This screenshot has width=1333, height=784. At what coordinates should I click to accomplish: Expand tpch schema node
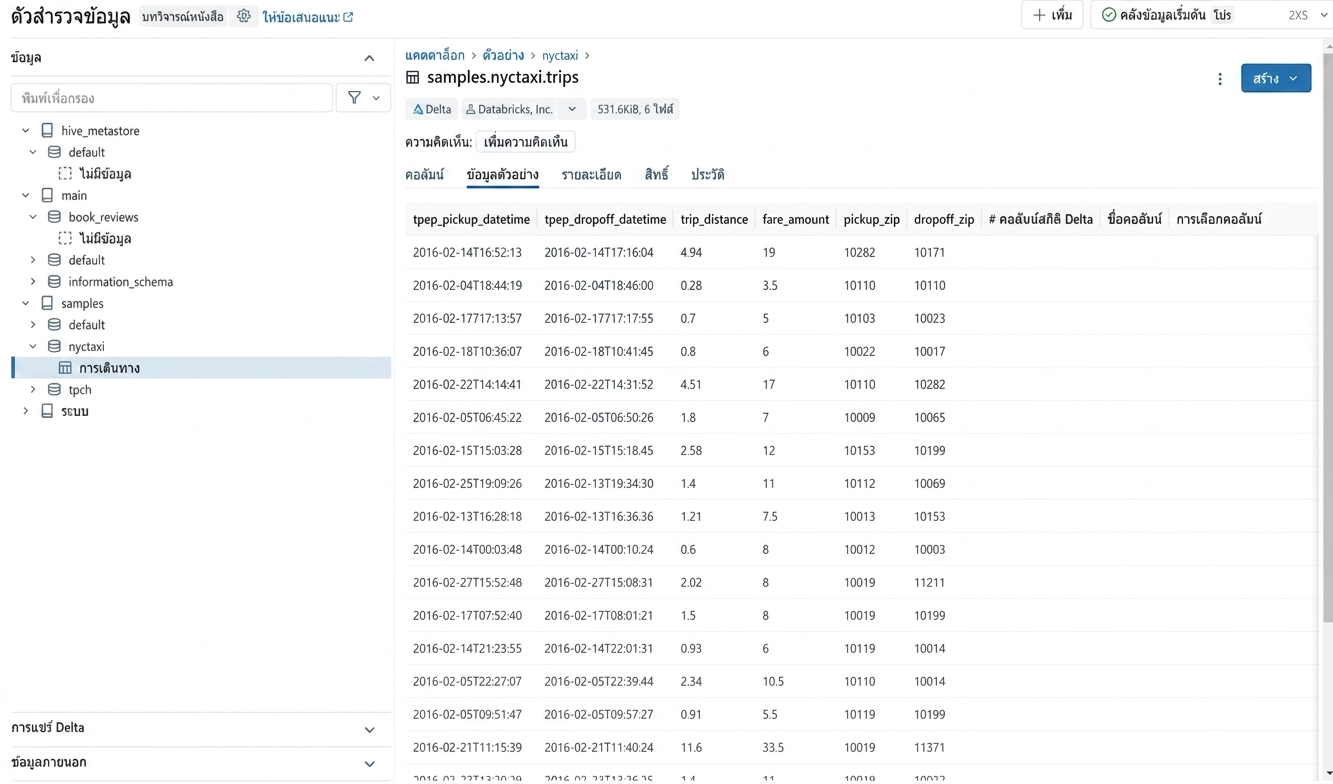(33, 390)
